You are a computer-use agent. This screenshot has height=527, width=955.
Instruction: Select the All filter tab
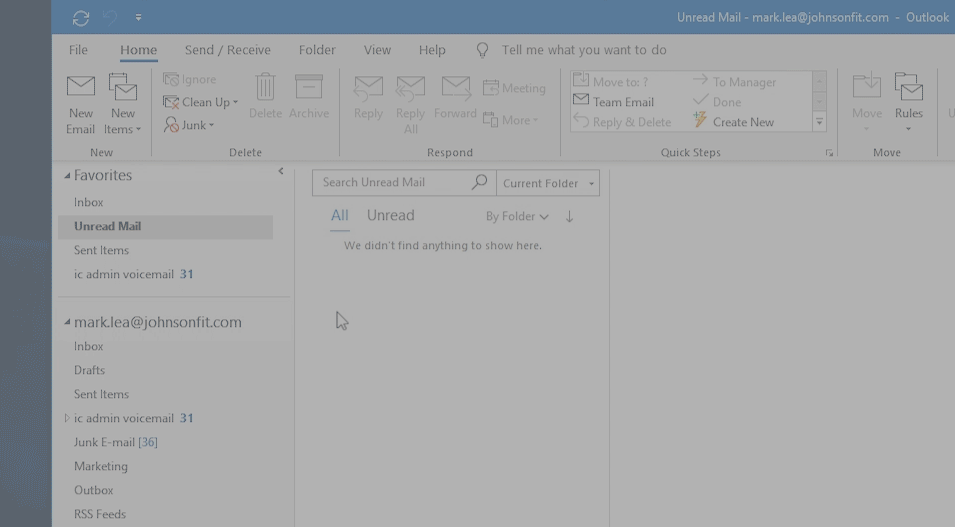[x=339, y=216]
